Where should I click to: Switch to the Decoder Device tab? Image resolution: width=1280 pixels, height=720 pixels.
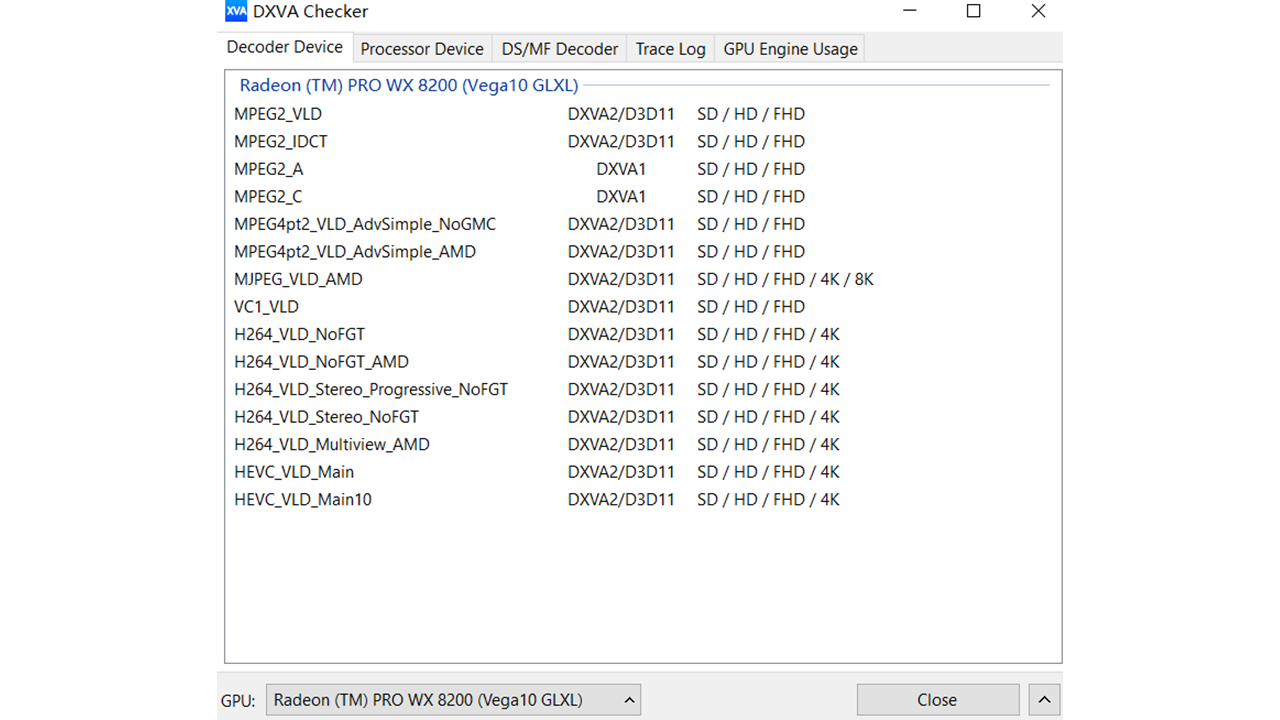(x=285, y=47)
